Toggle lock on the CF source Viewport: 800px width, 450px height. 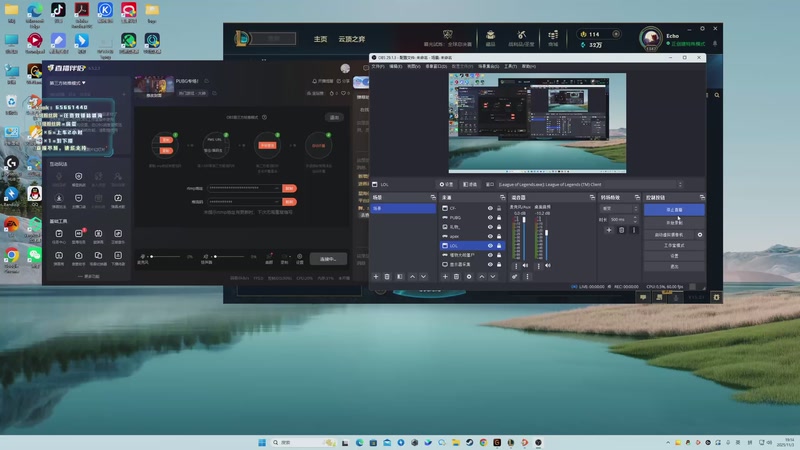coord(499,208)
